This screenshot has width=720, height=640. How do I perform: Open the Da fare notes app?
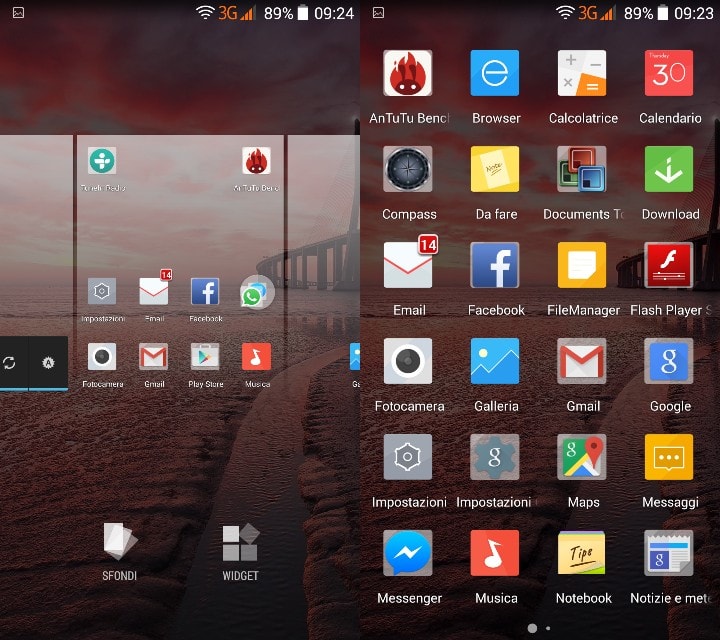point(495,169)
